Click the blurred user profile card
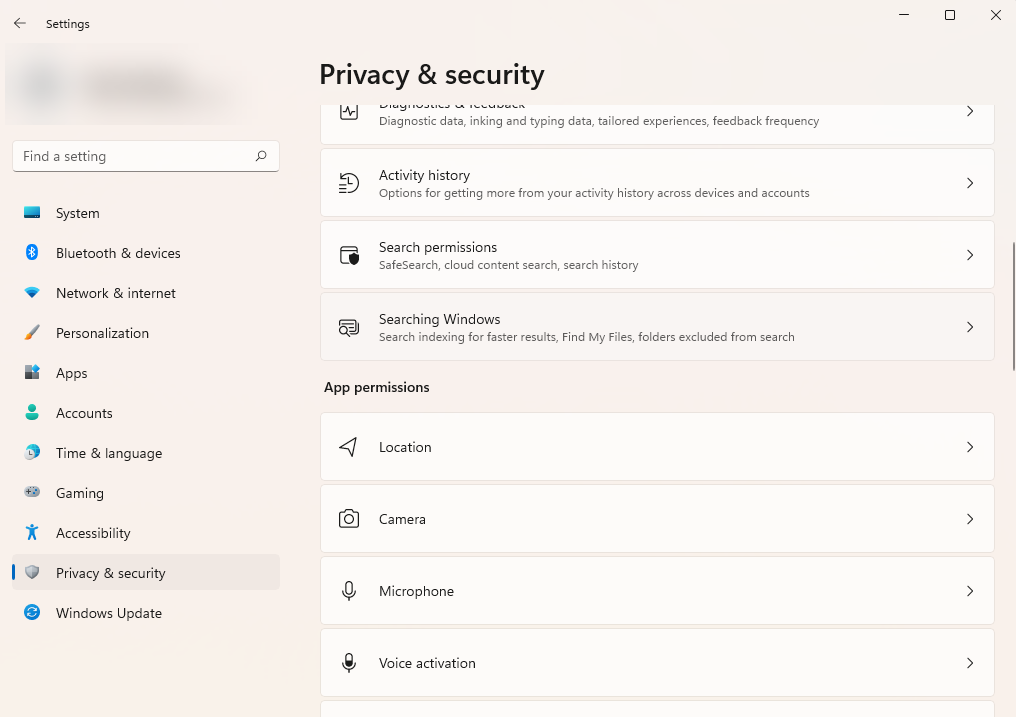 click(x=130, y=84)
